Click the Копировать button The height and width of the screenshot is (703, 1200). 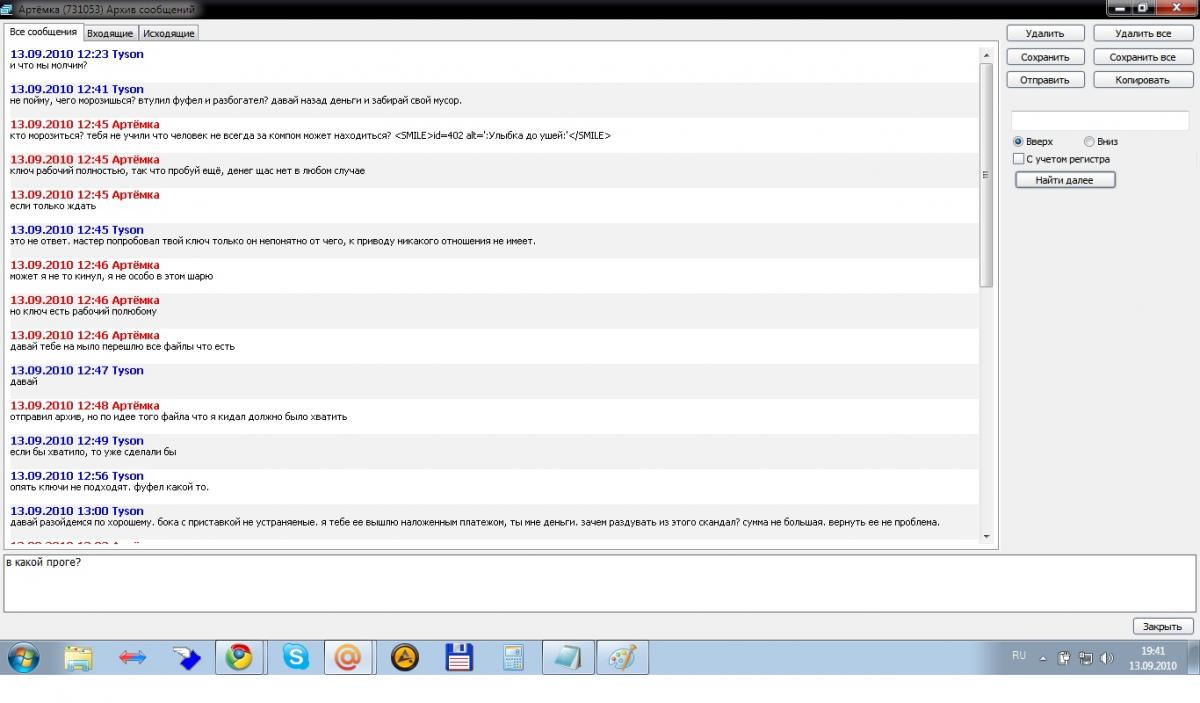pos(1143,80)
